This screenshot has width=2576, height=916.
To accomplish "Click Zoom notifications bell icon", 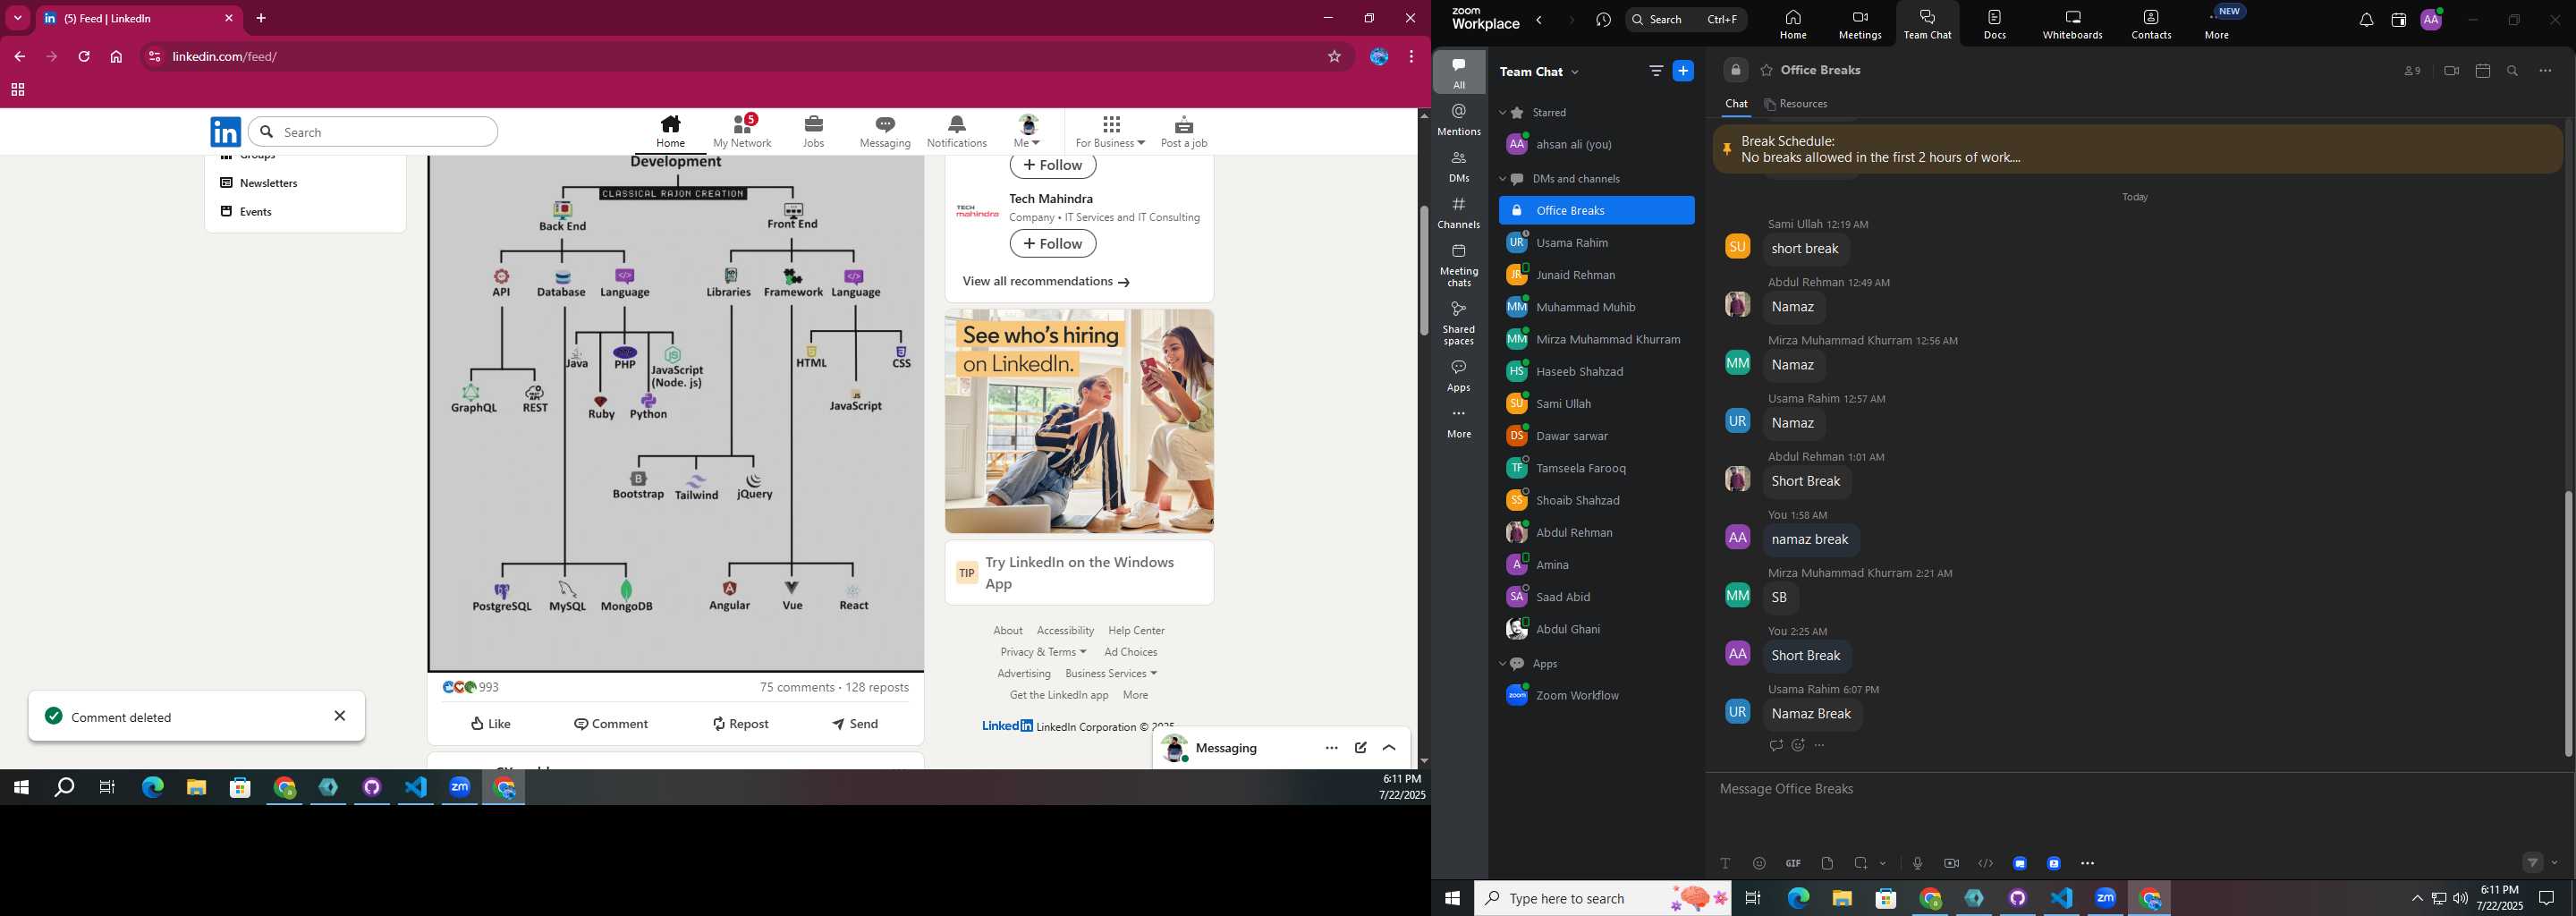I will pos(2365,20).
